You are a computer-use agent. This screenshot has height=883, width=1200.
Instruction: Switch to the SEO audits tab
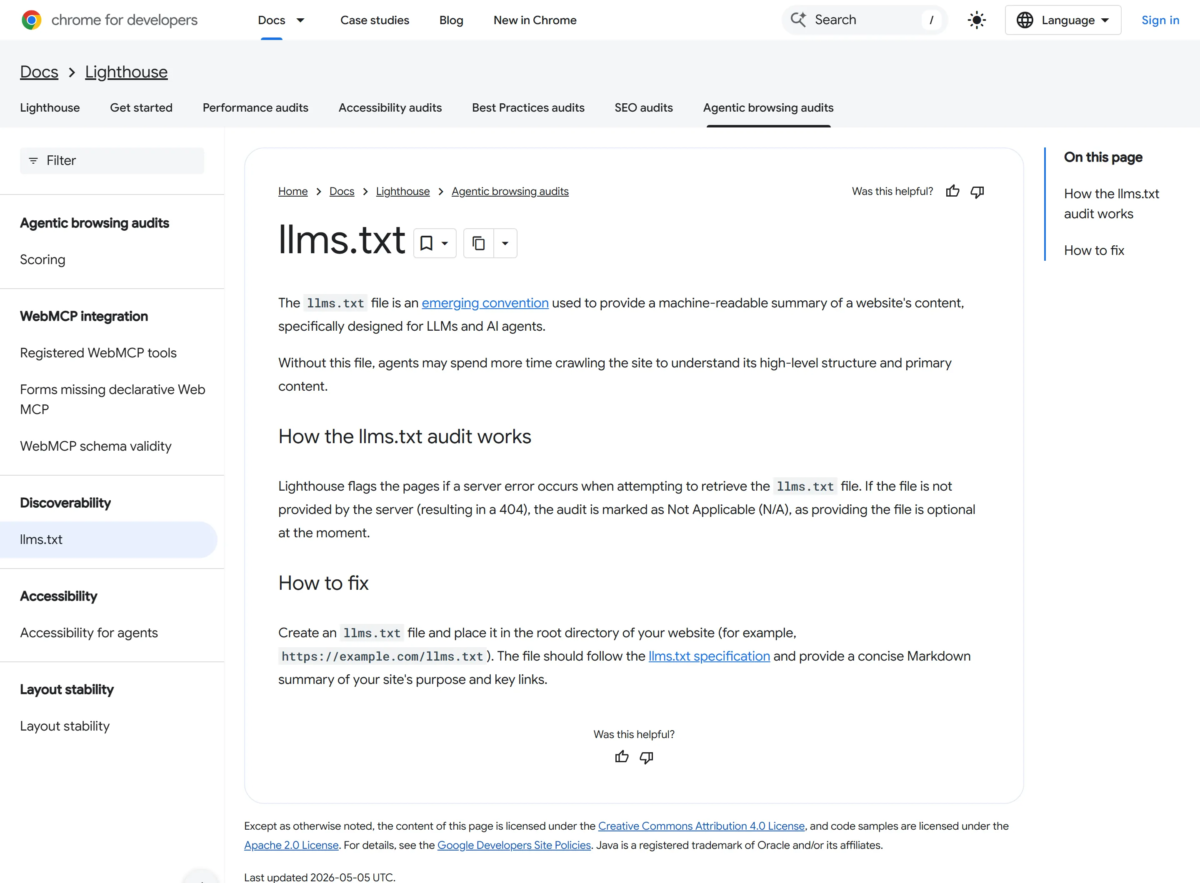click(644, 107)
